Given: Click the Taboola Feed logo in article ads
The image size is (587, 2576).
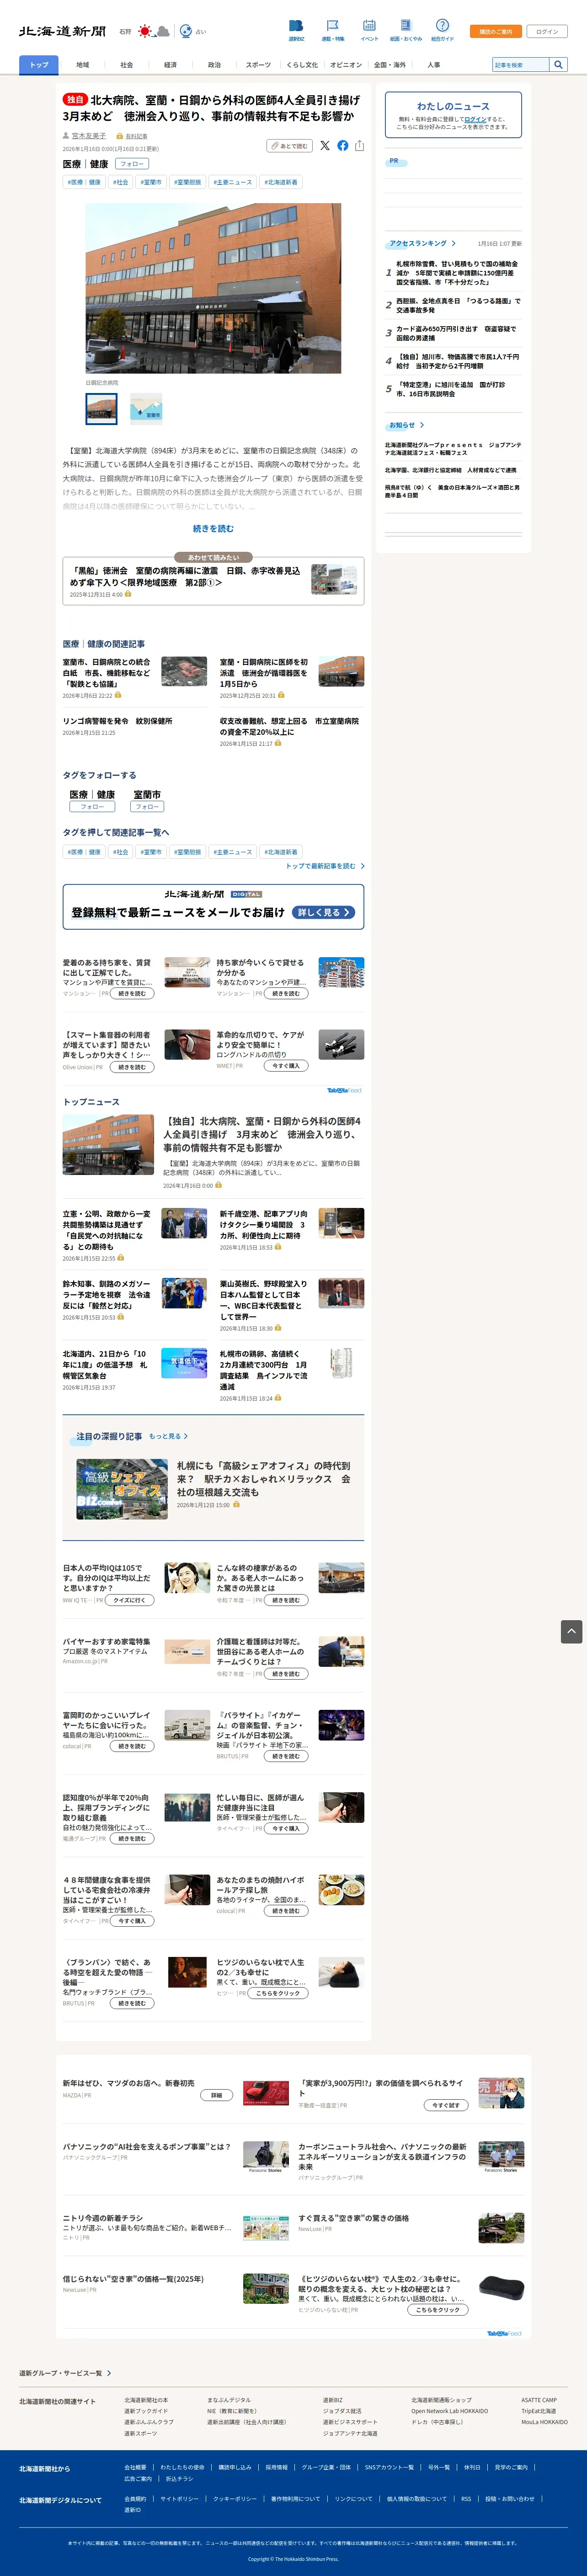Looking at the screenshot, I should click(343, 1090).
